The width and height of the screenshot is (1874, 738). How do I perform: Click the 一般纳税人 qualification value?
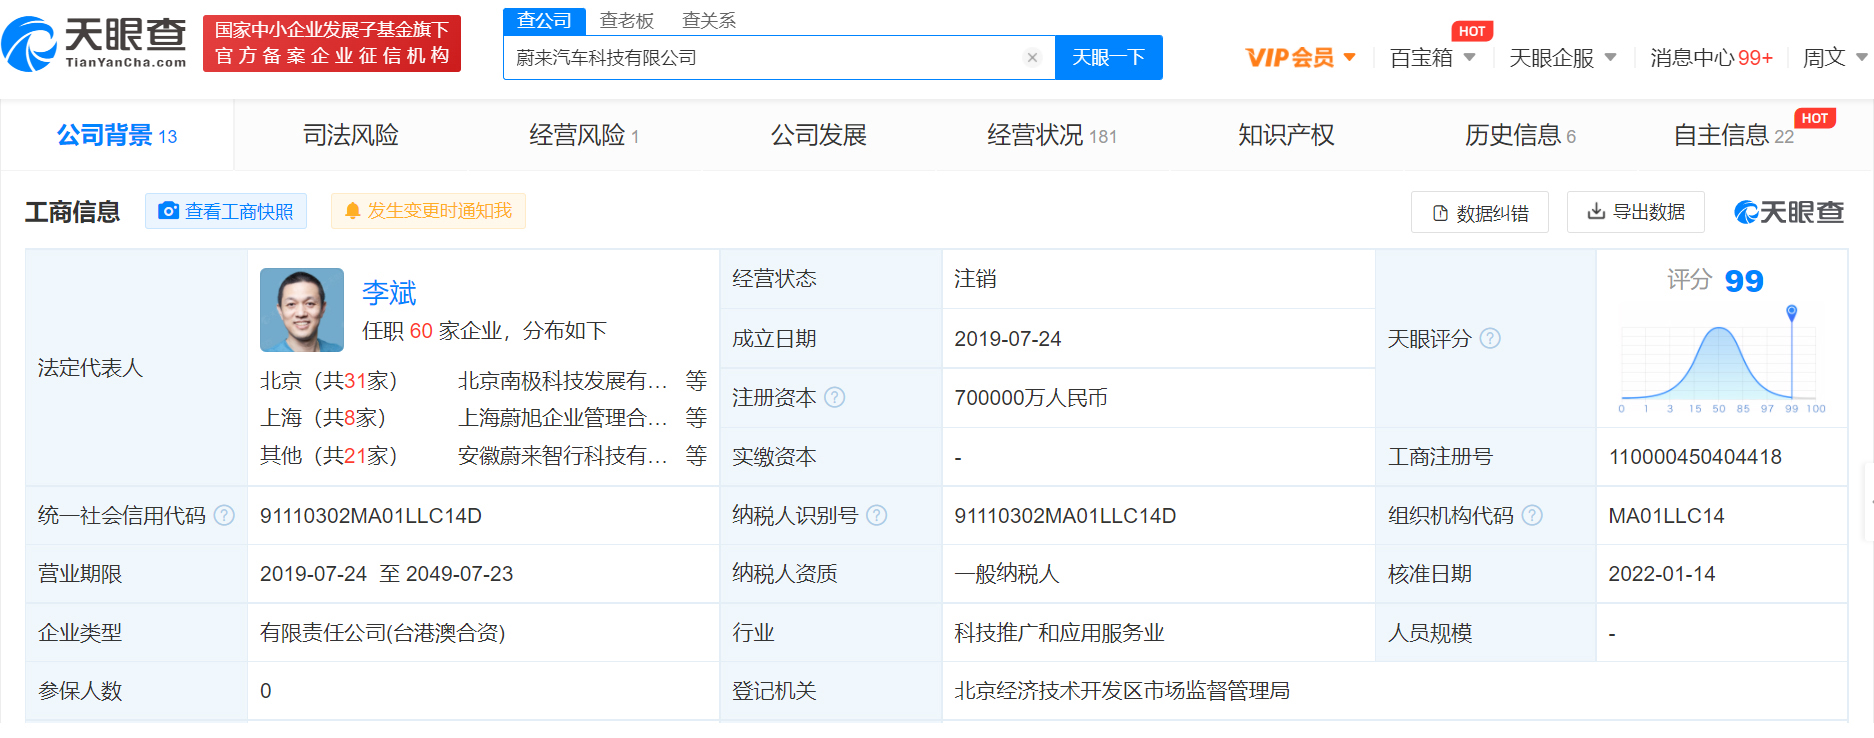point(1006,574)
